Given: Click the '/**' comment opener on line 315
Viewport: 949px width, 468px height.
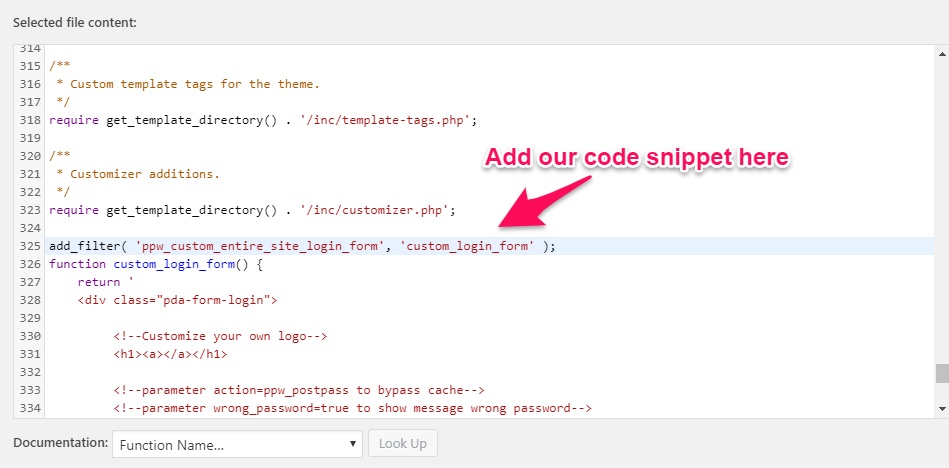Looking at the screenshot, I should click(x=60, y=66).
